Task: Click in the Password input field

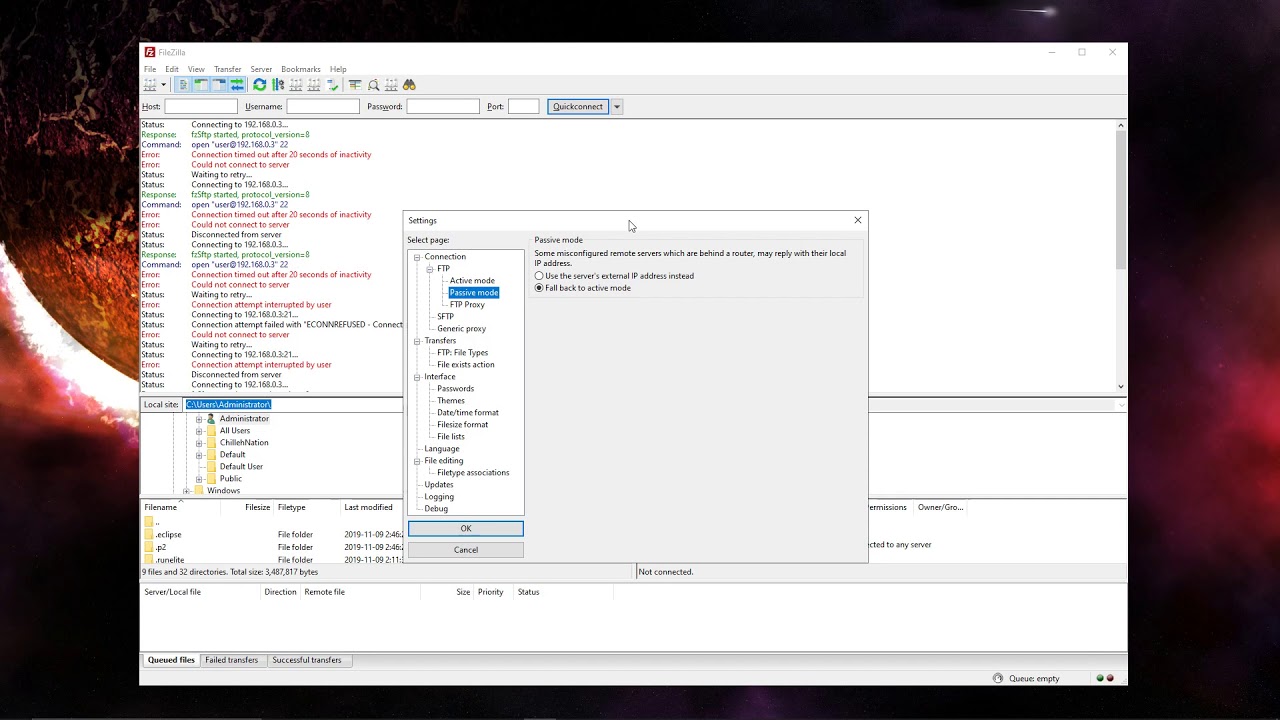Action: pyautogui.click(x=443, y=106)
